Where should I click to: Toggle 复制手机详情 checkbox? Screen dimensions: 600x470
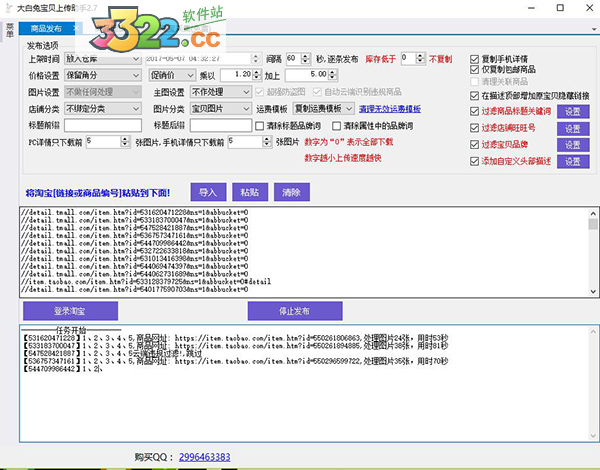coord(475,58)
